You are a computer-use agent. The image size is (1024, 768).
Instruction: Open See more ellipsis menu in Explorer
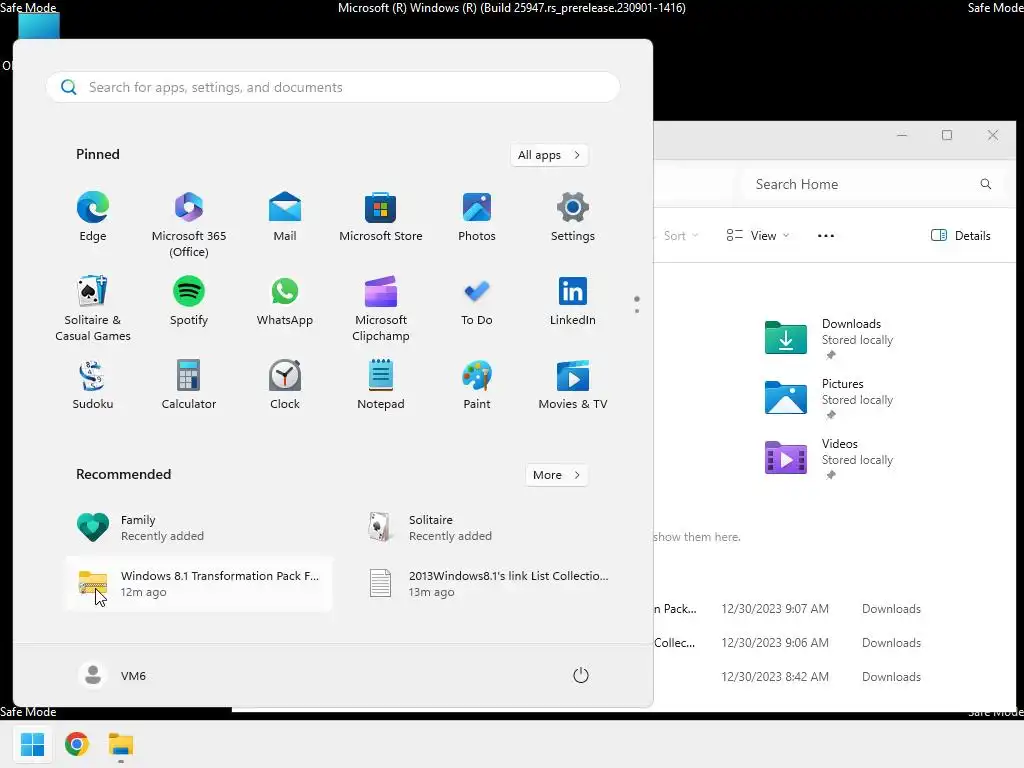point(825,236)
